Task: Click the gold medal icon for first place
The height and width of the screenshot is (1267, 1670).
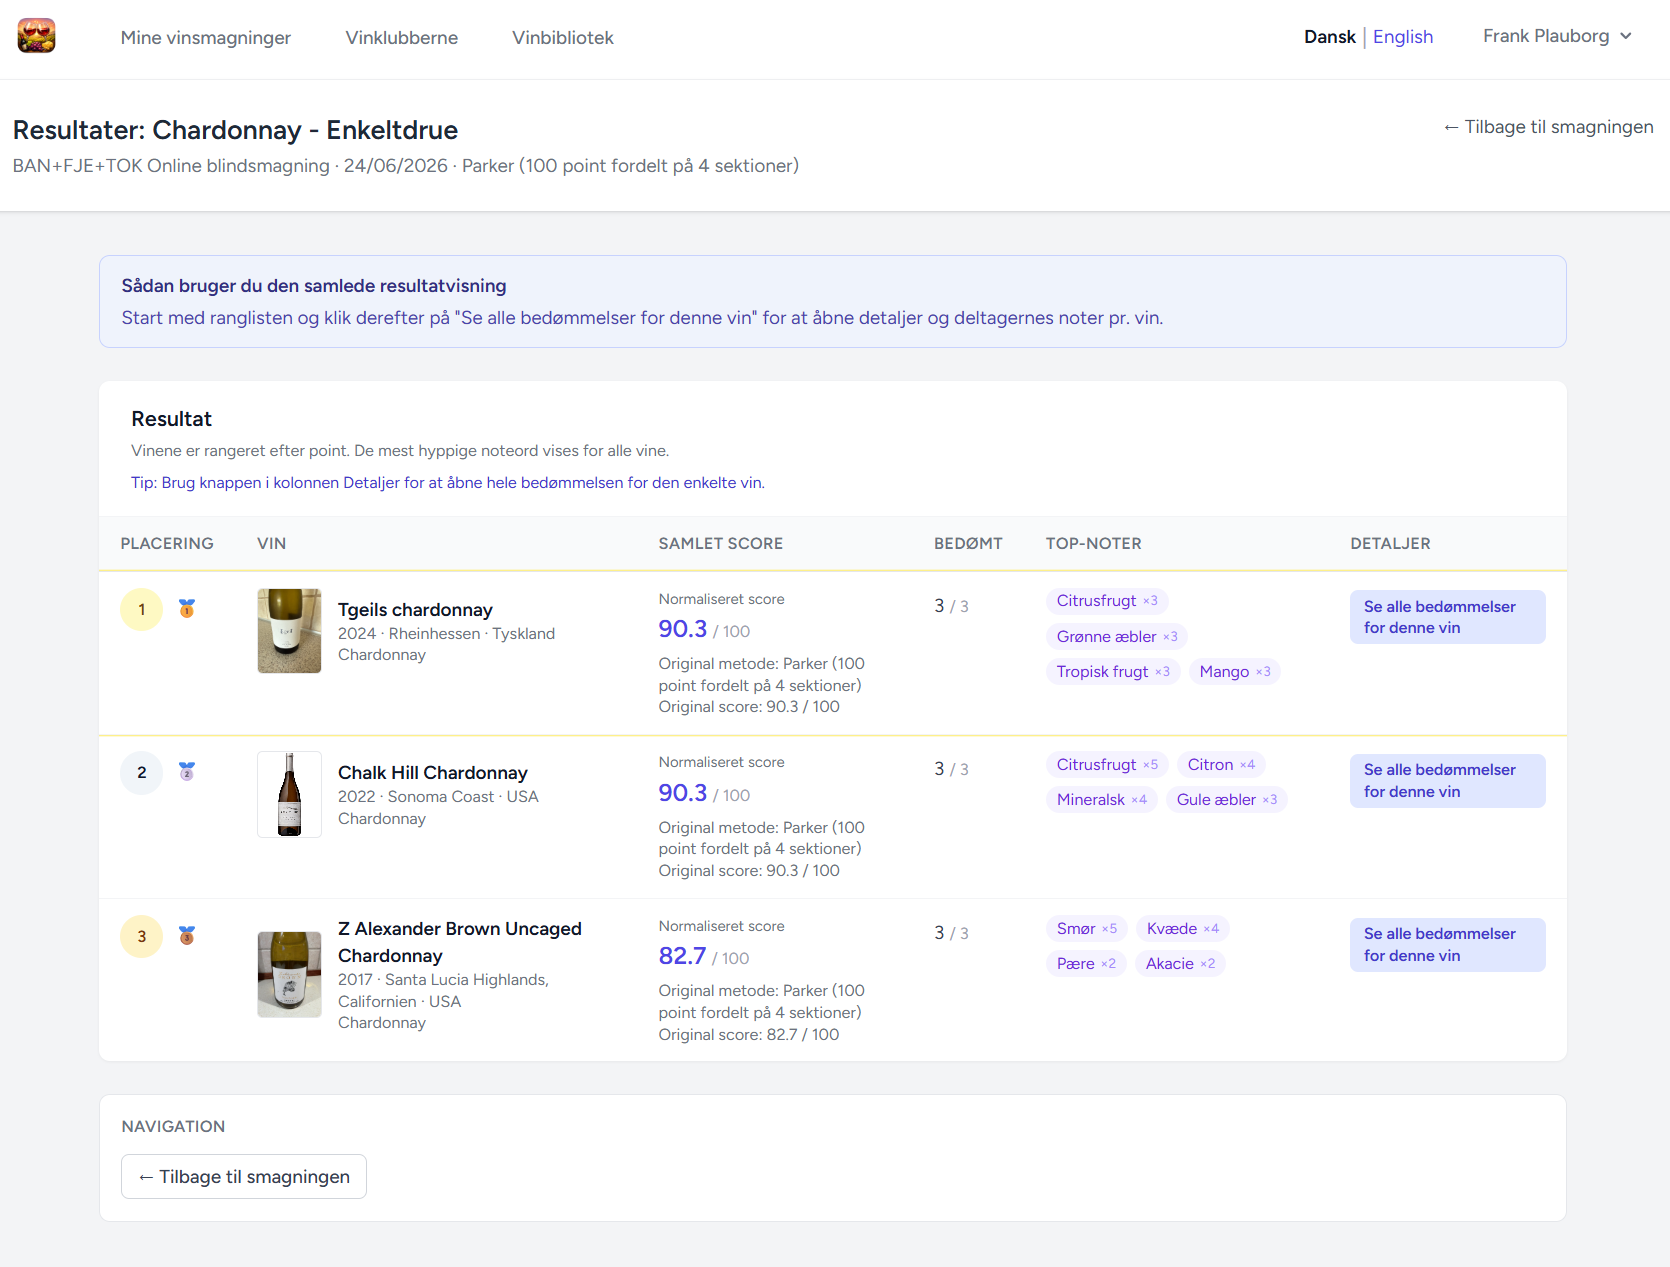Action: 187,608
